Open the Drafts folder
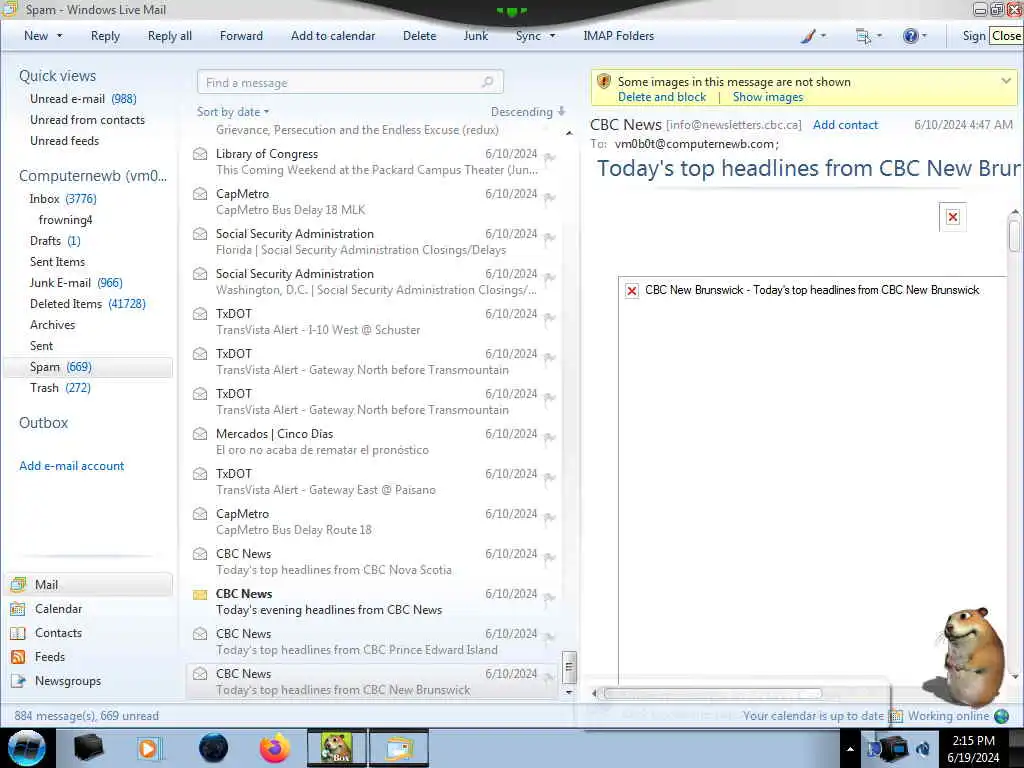The image size is (1024, 768). point(55,240)
